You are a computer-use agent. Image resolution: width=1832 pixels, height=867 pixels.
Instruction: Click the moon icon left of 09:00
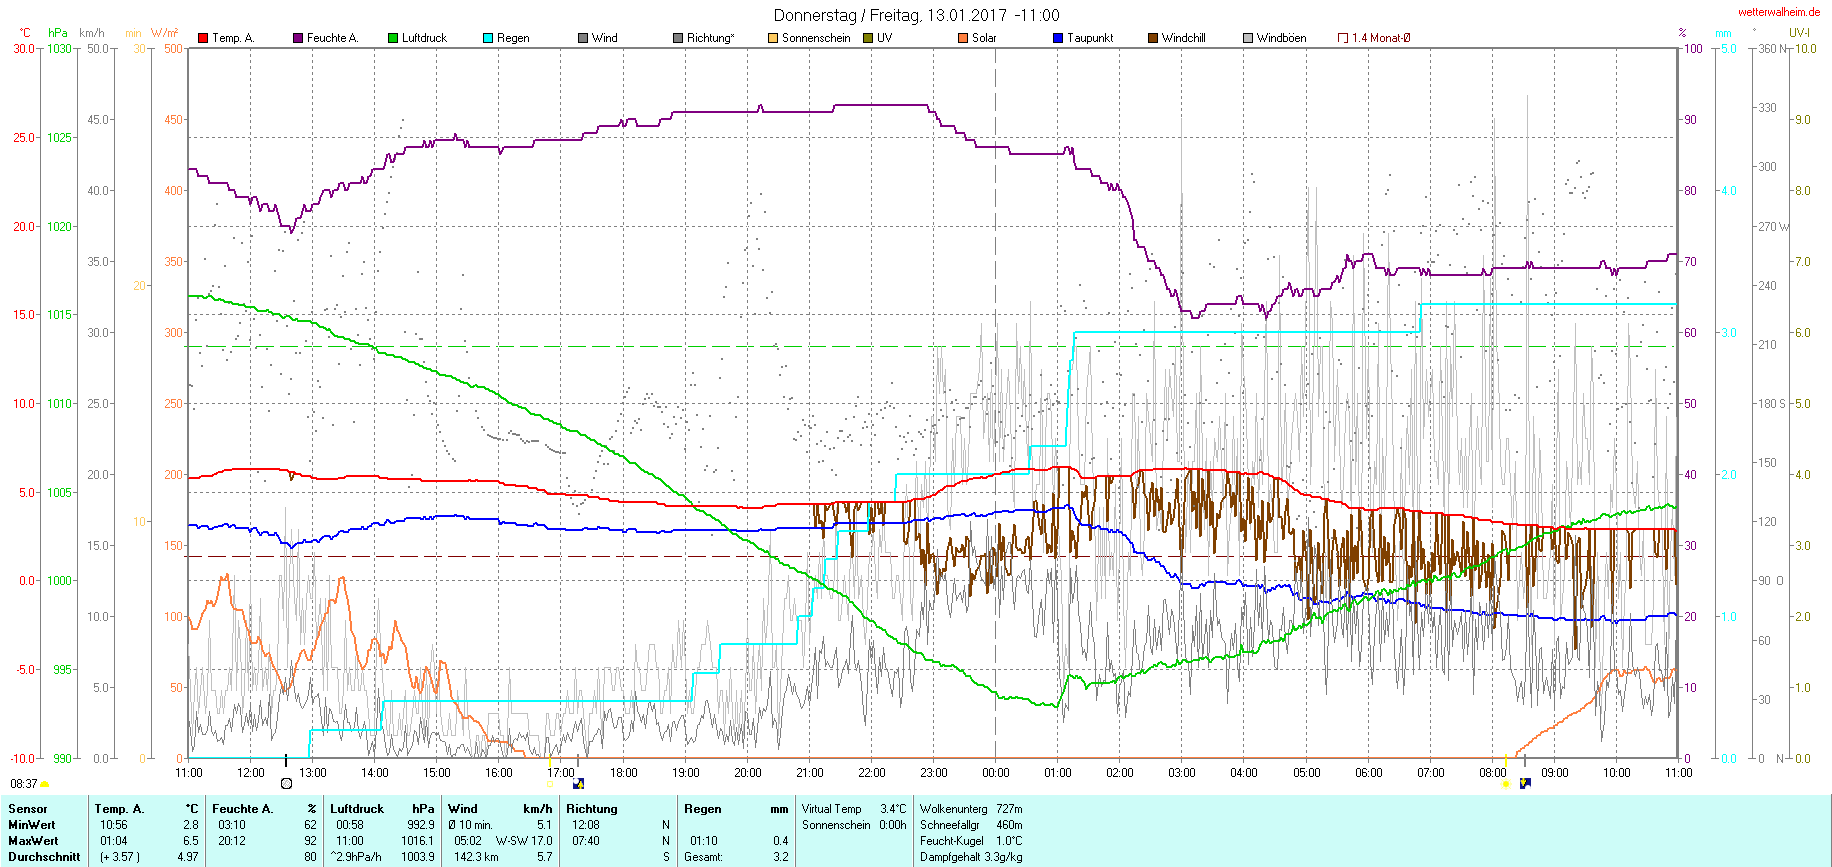click(x=1525, y=783)
